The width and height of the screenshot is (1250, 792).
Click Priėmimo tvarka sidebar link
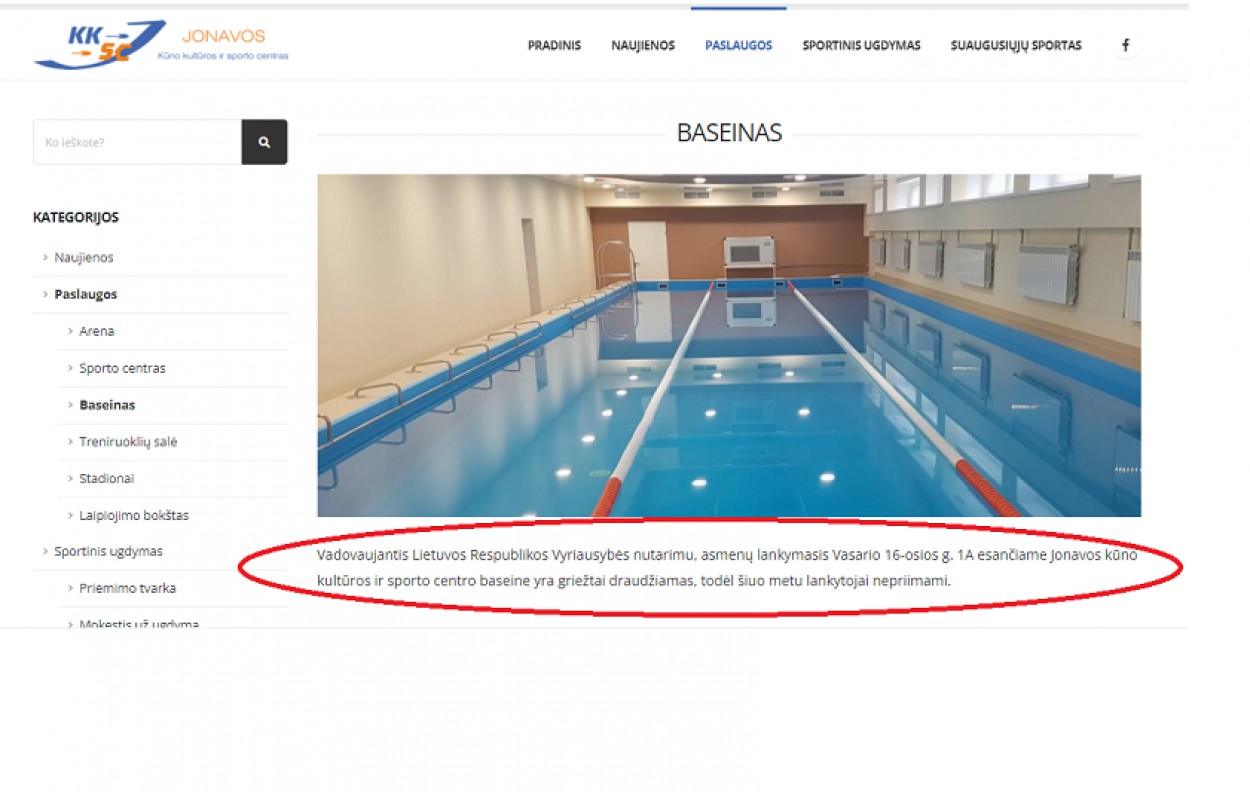click(127, 588)
